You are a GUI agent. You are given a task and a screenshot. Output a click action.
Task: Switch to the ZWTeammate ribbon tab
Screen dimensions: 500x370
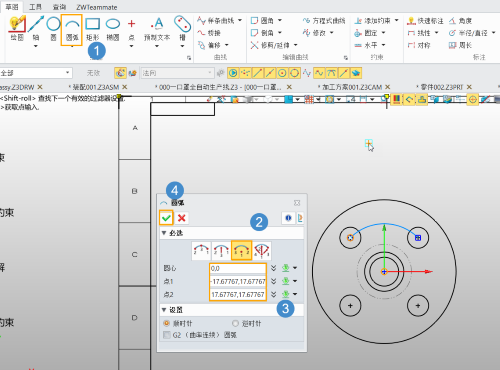[x=97, y=7]
